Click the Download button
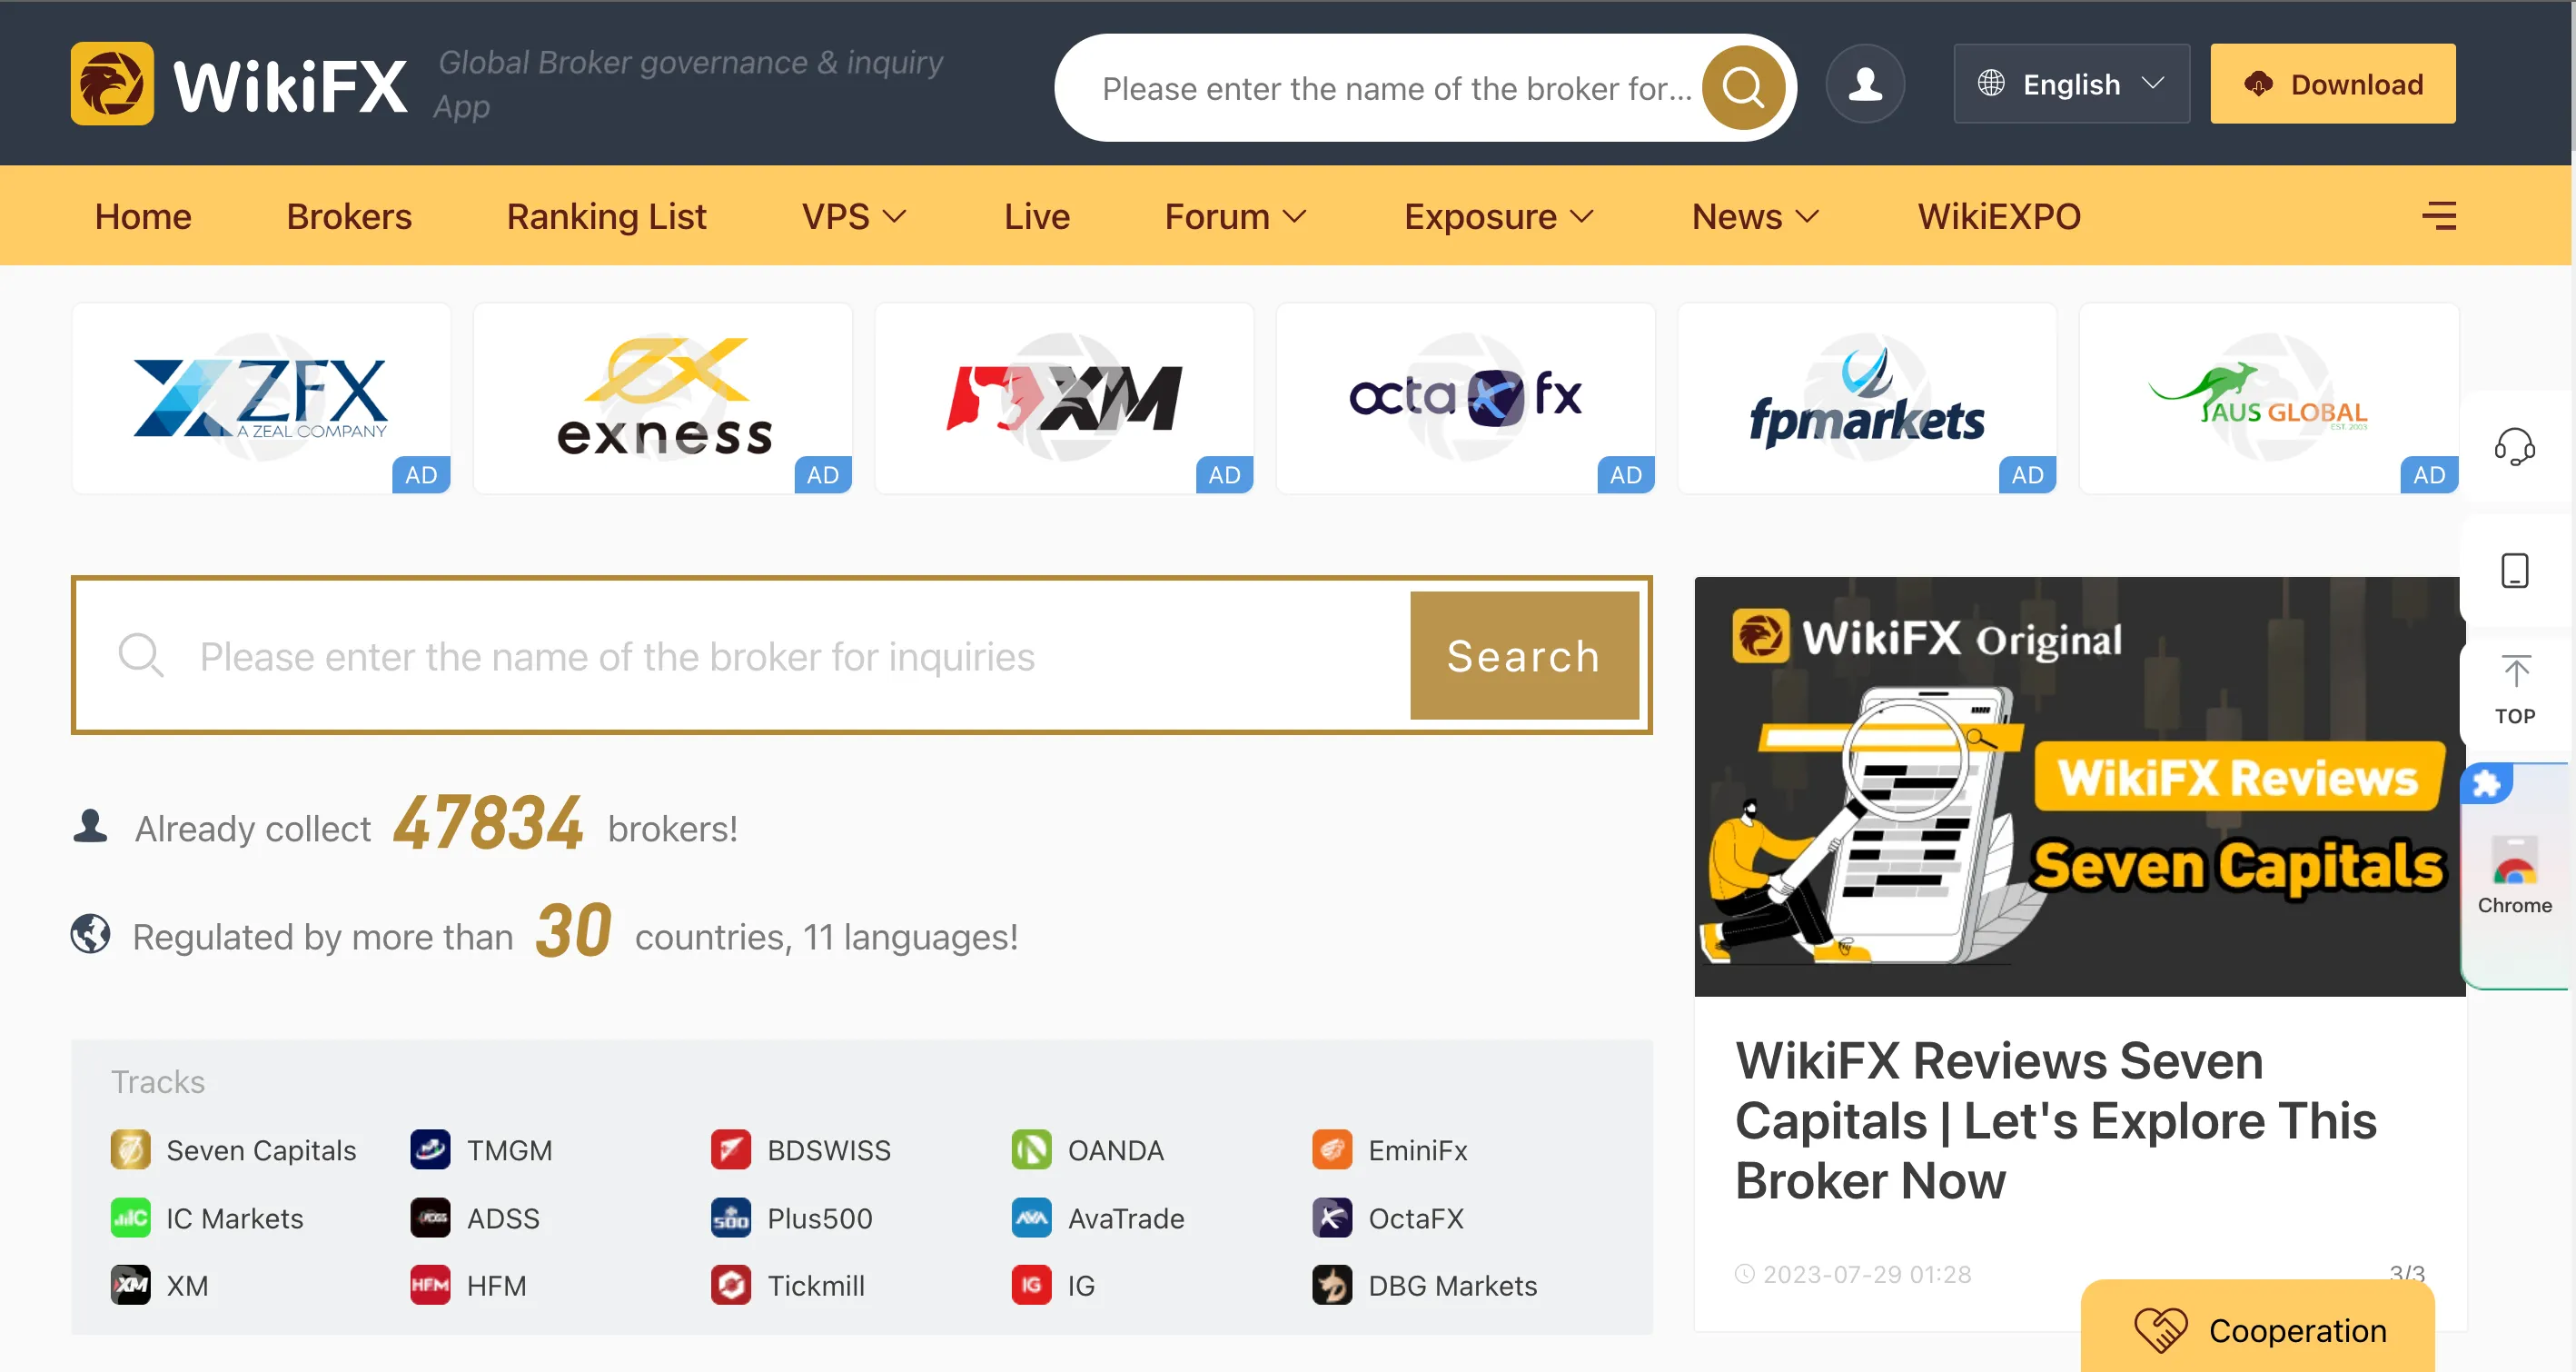 click(2333, 84)
